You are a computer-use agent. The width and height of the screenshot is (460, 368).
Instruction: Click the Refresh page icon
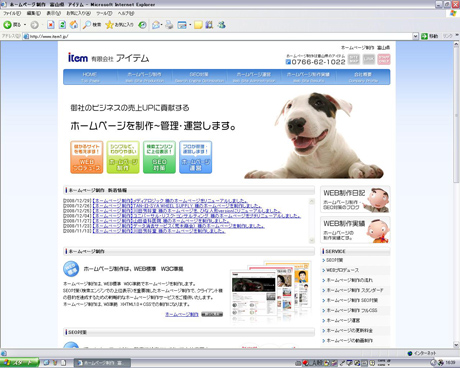pos(62,25)
